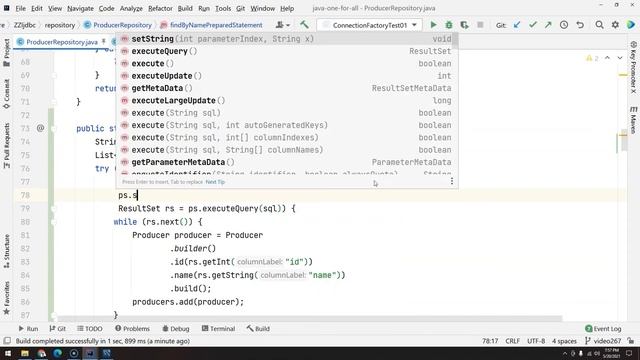
Task: Change 4 spaces indent setting
Action: 564,341
